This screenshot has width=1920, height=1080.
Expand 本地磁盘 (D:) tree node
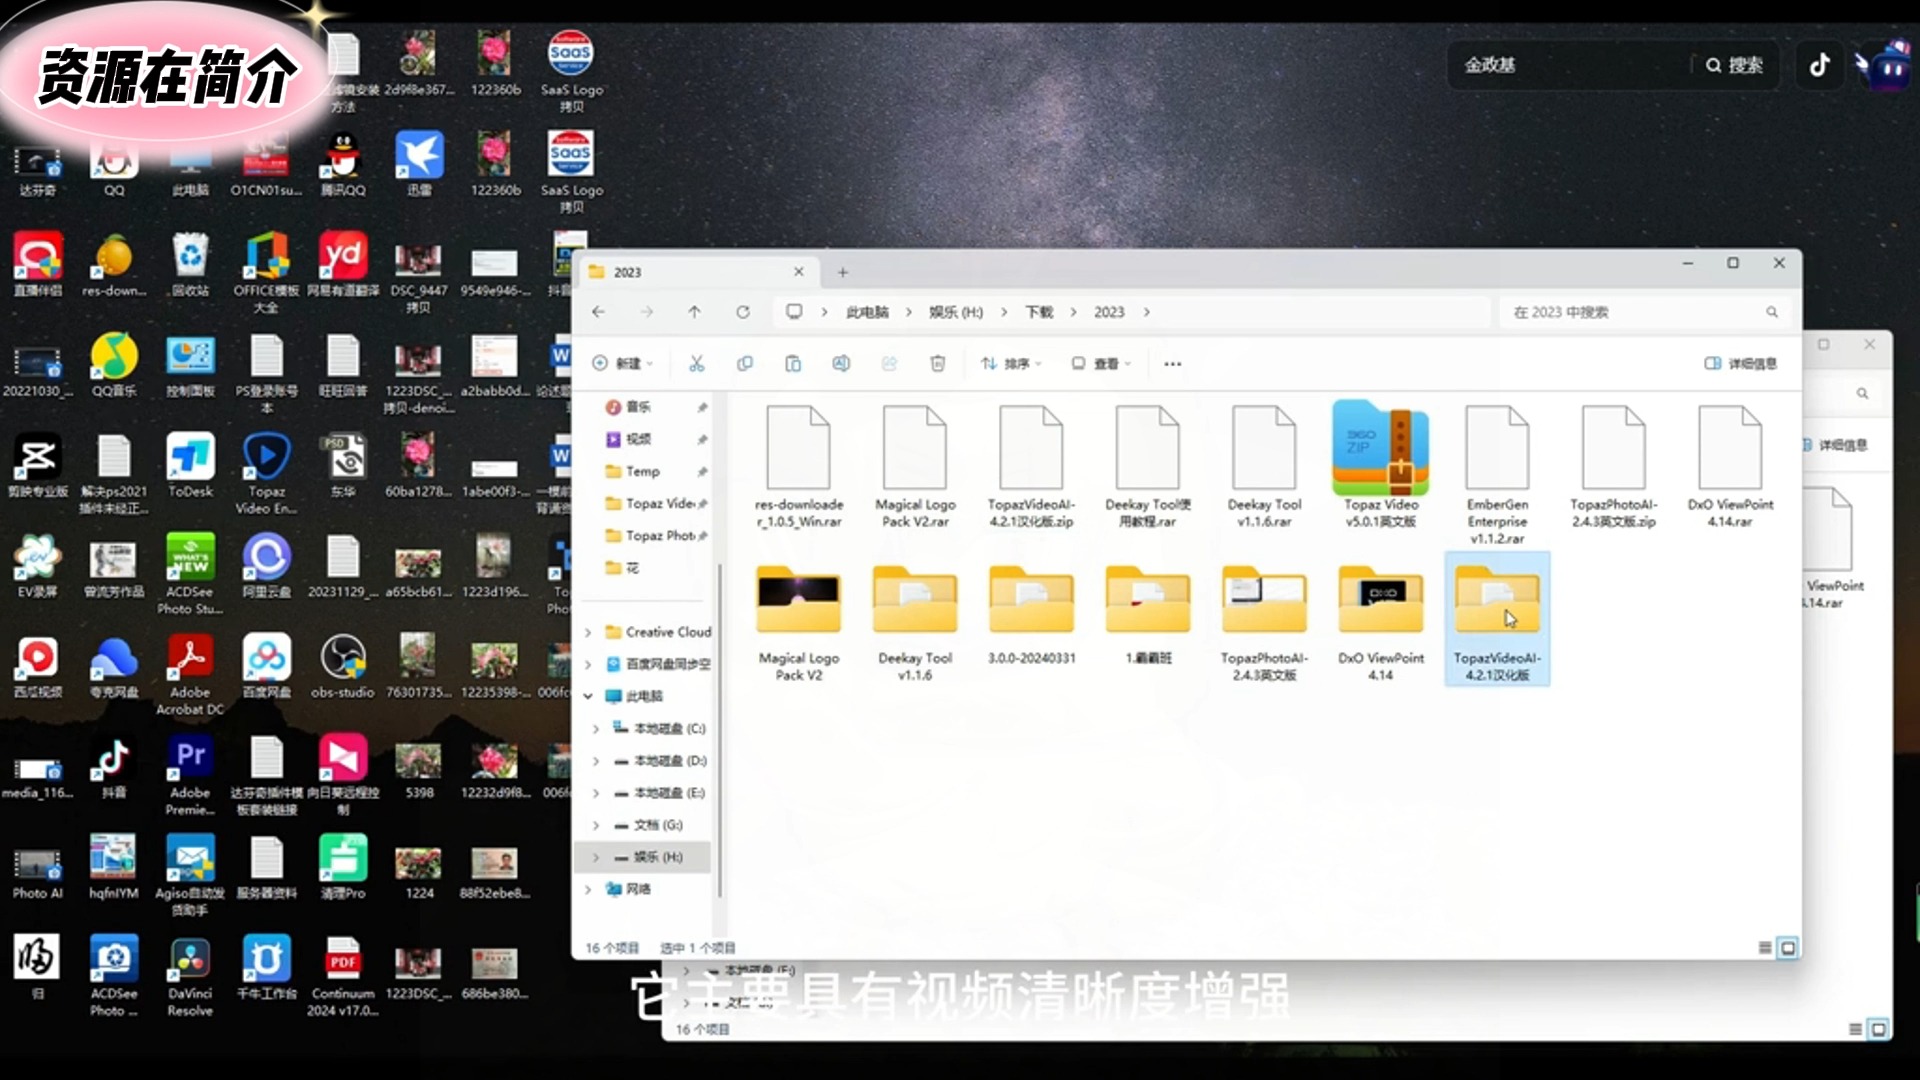point(596,761)
